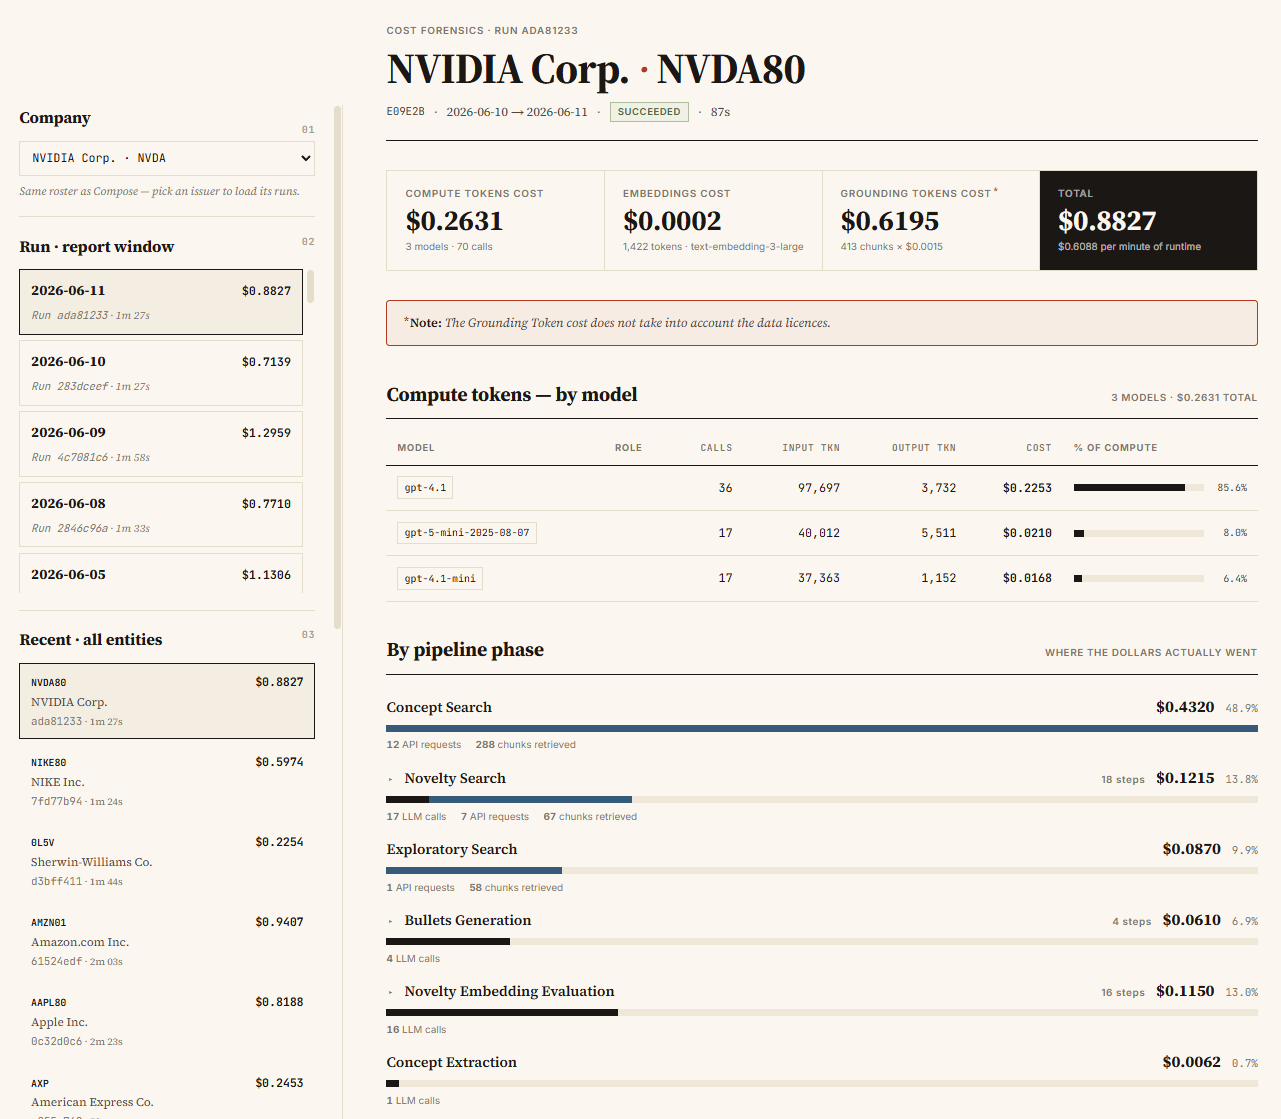Open the AXP American Express Co. entry
Viewport: 1281px width, 1119px height.
(167, 1093)
